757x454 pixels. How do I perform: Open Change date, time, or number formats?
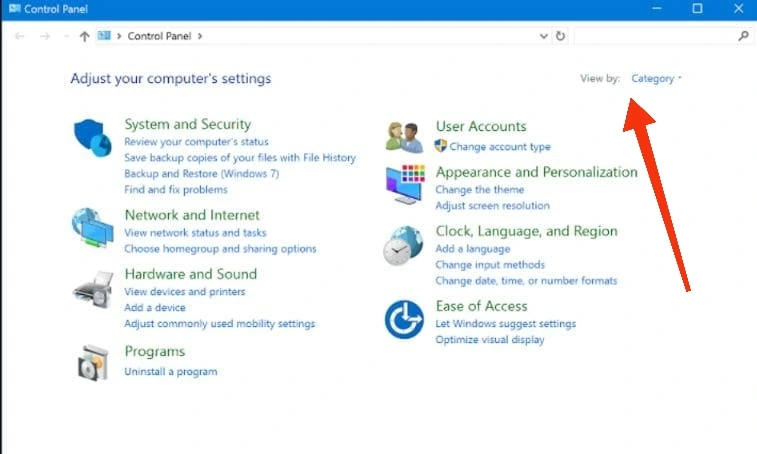tap(526, 281)
